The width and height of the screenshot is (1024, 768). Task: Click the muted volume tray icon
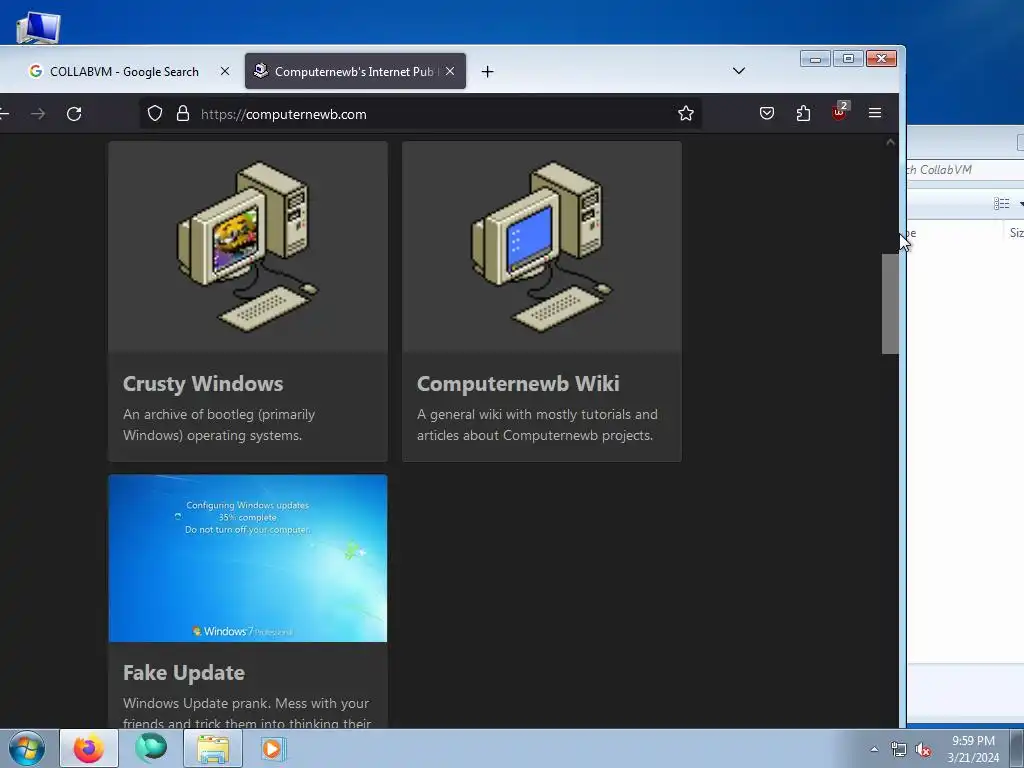(923, 750)
